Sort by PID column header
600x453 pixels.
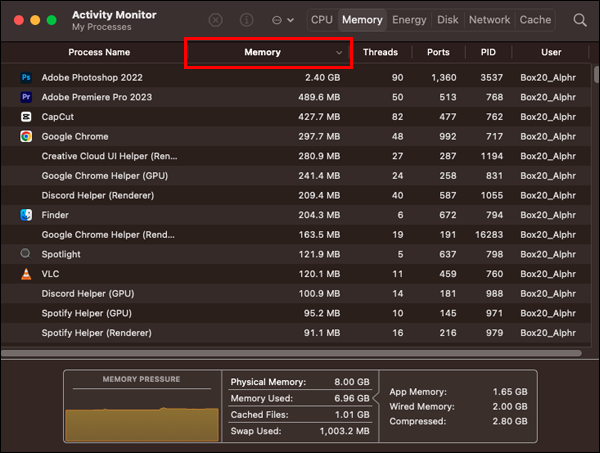[488, 52]
